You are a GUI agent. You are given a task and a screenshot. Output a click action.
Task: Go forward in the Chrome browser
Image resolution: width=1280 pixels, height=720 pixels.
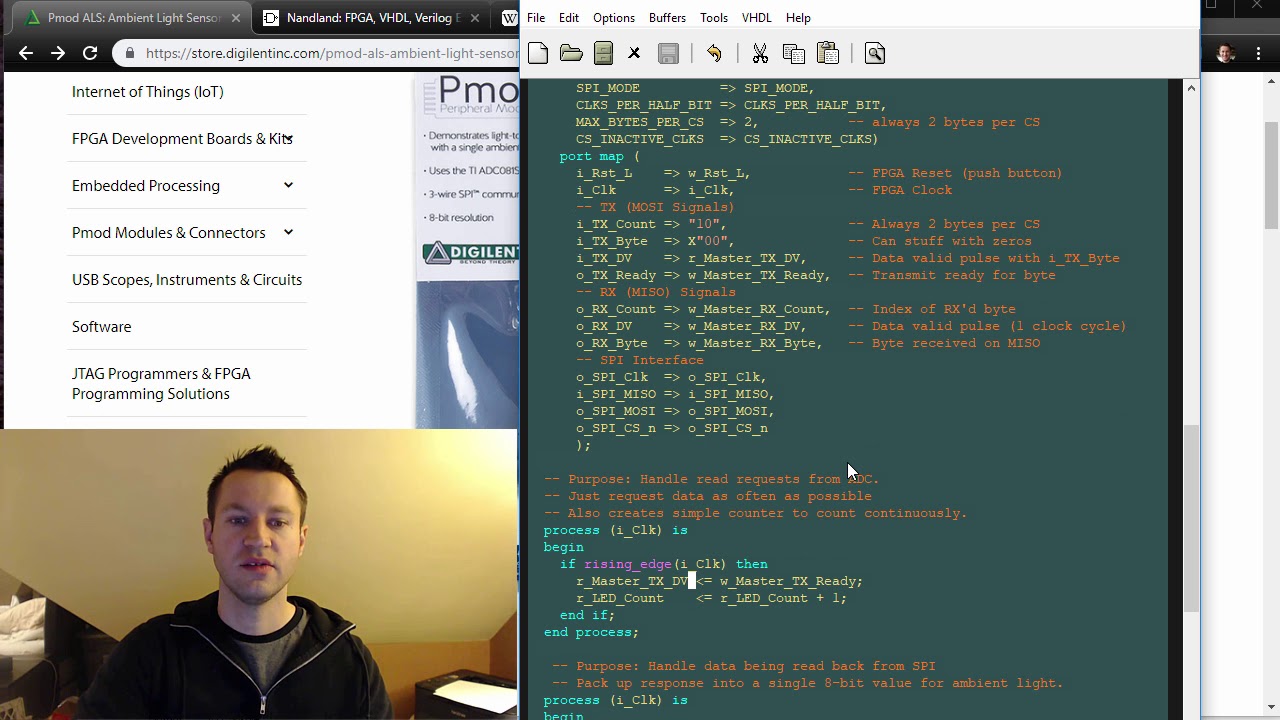tap(58, 53)
